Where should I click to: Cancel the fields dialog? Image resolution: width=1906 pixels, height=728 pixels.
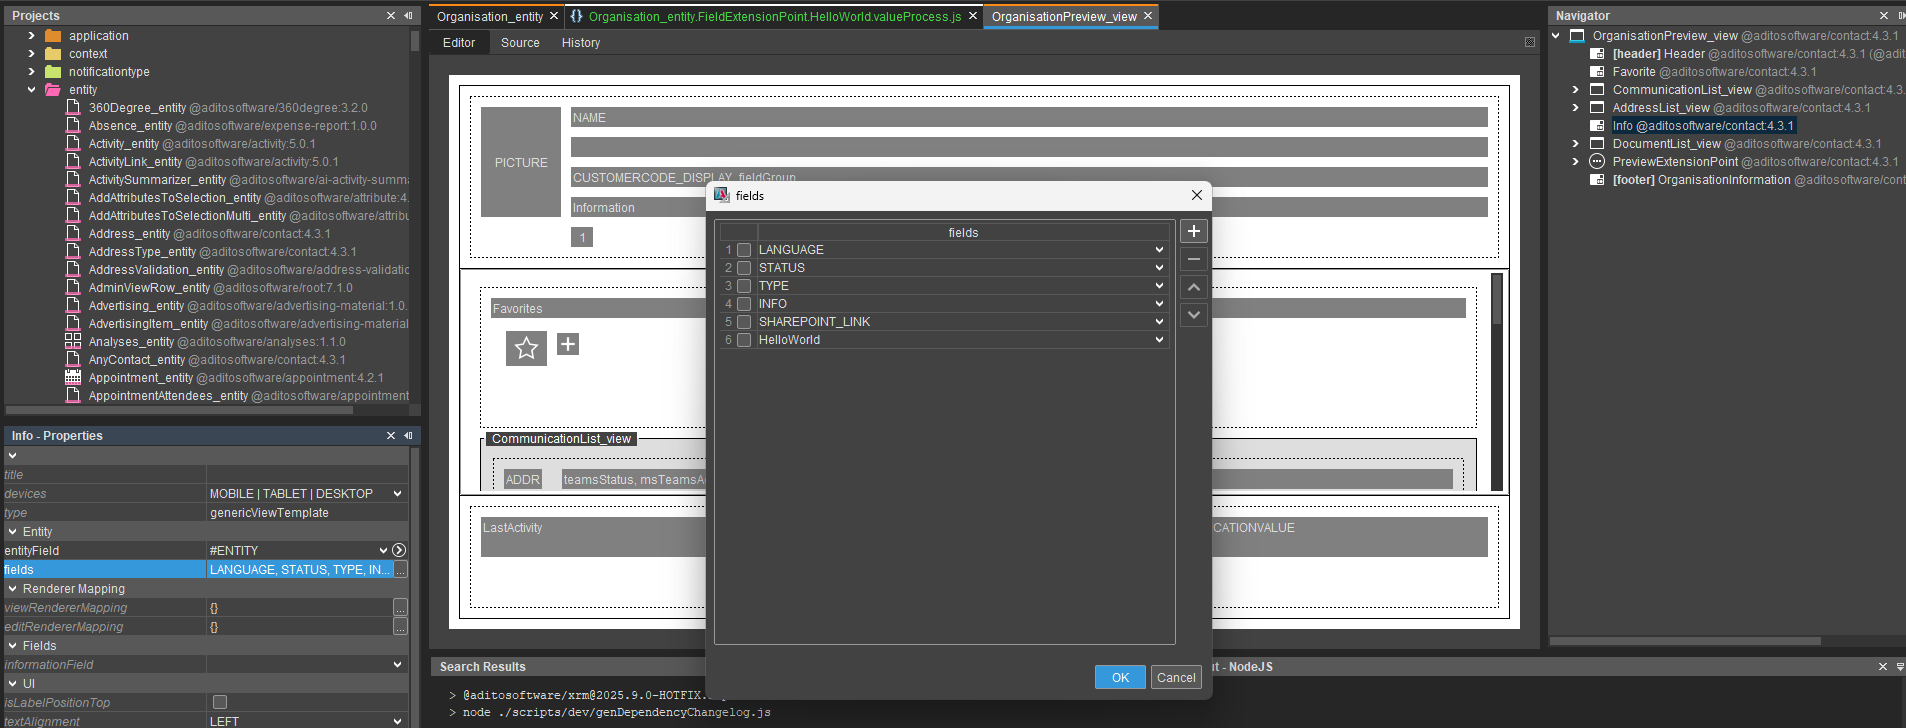pyautogui.click(x=1175, y=677)
